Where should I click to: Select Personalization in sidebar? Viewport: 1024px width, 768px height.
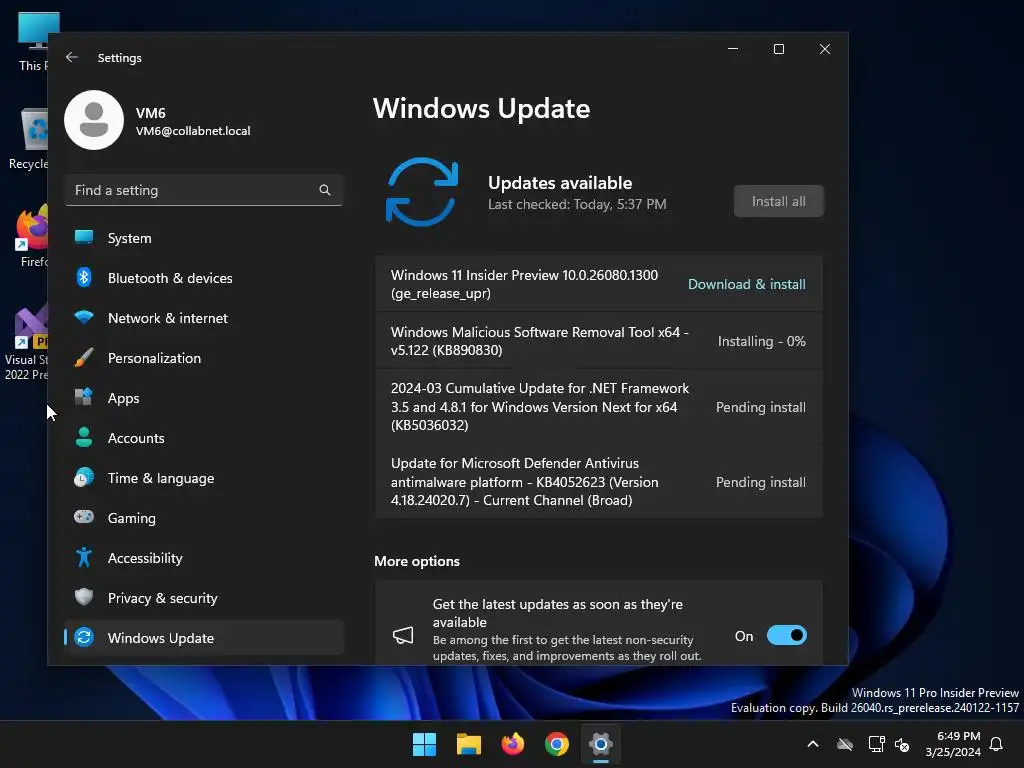tap(204, 358)
